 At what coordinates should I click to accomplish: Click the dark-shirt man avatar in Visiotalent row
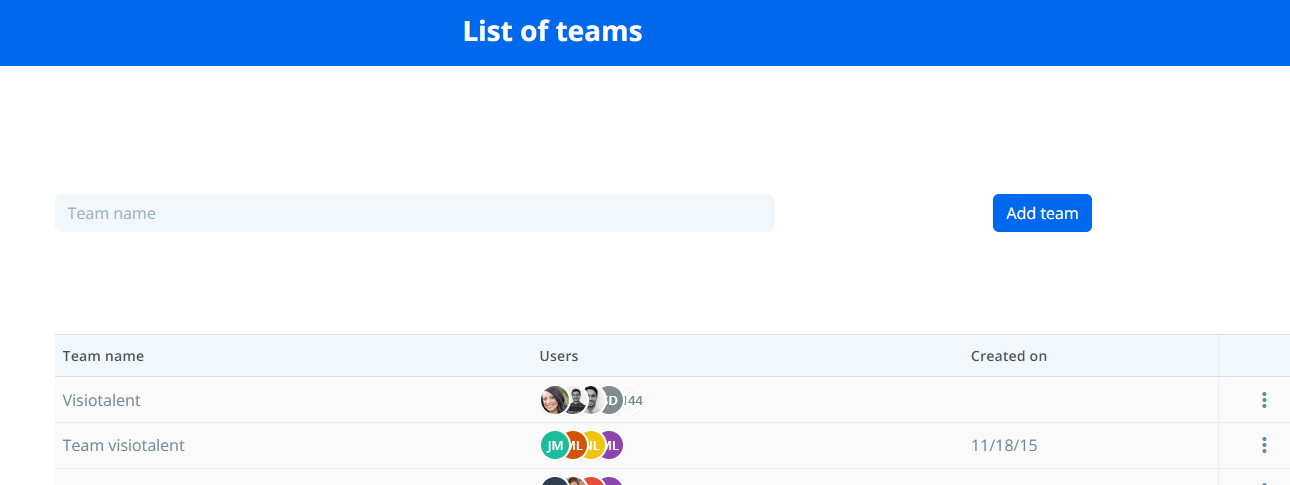pyautogui.click(x=574, y=400)
